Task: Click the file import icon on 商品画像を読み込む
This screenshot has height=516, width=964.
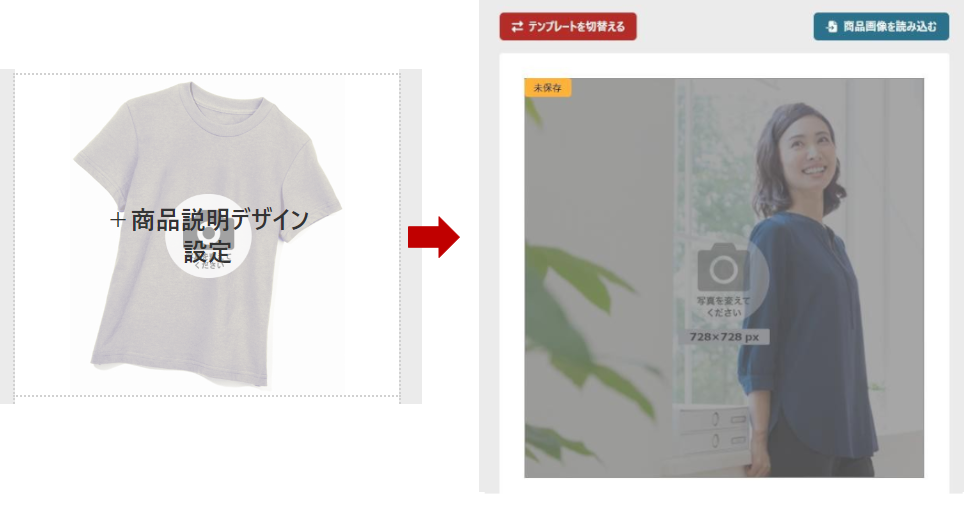Action: (x=831, y=26)
